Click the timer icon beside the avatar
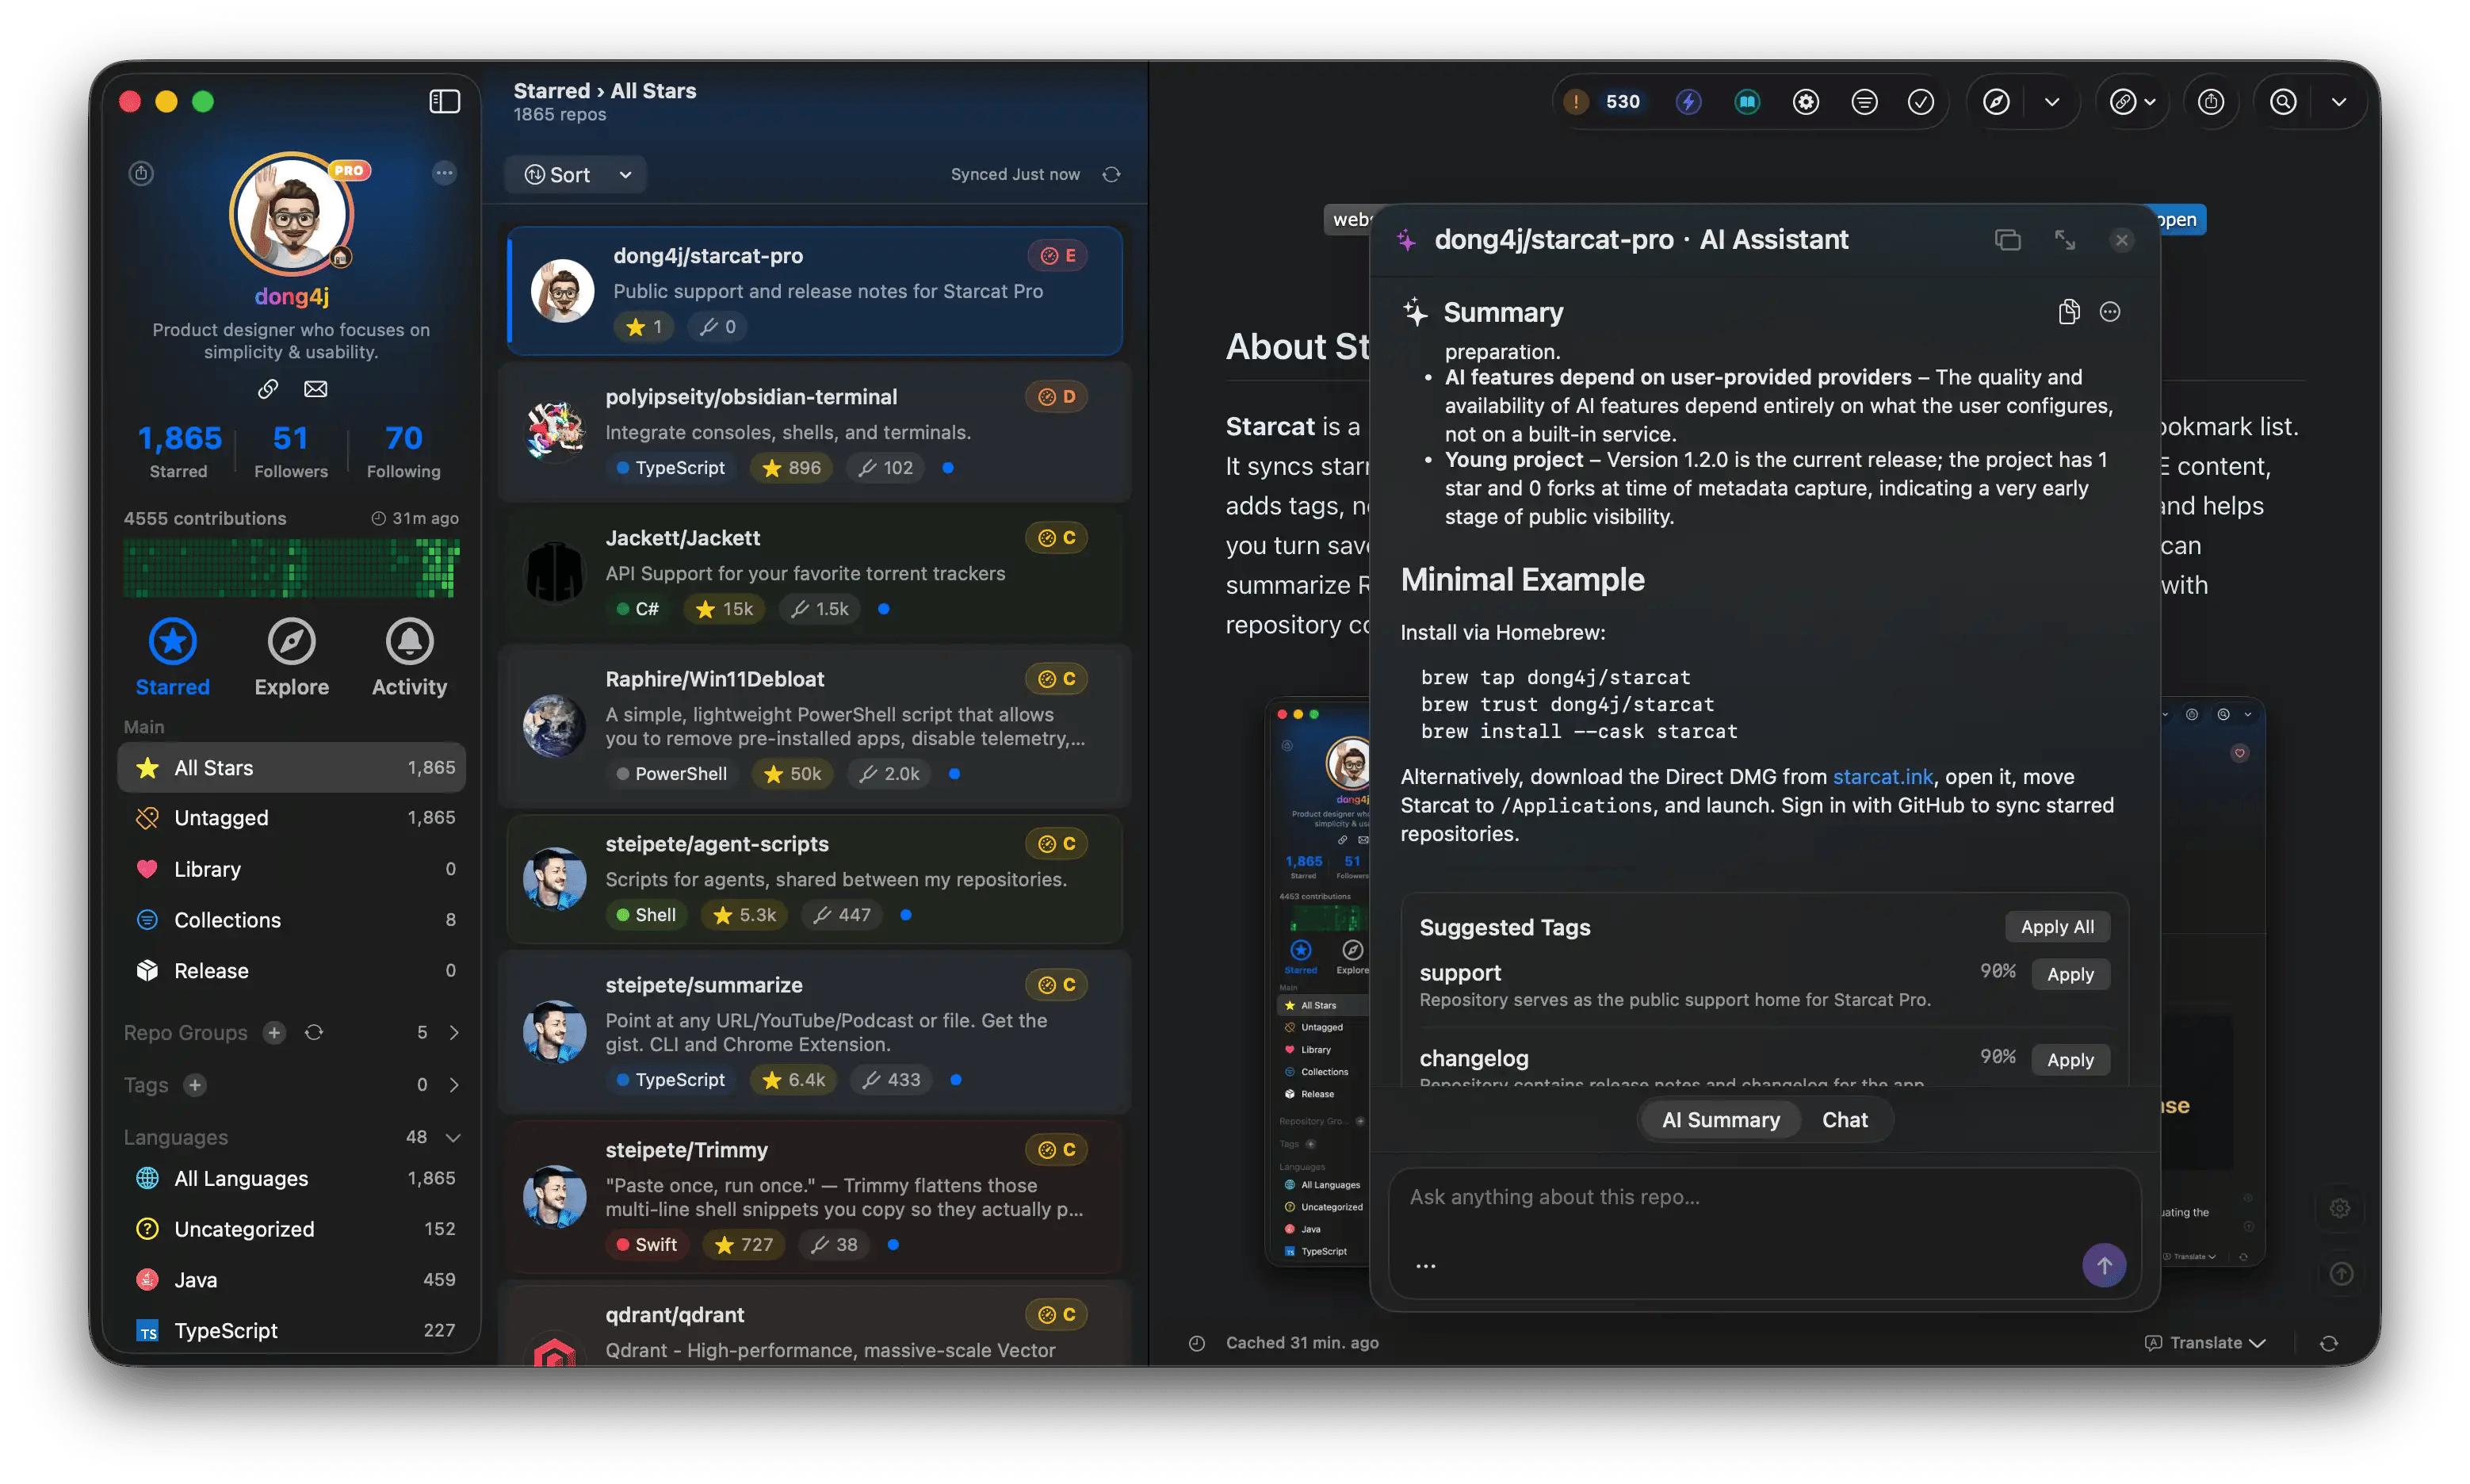 (141, 173)
